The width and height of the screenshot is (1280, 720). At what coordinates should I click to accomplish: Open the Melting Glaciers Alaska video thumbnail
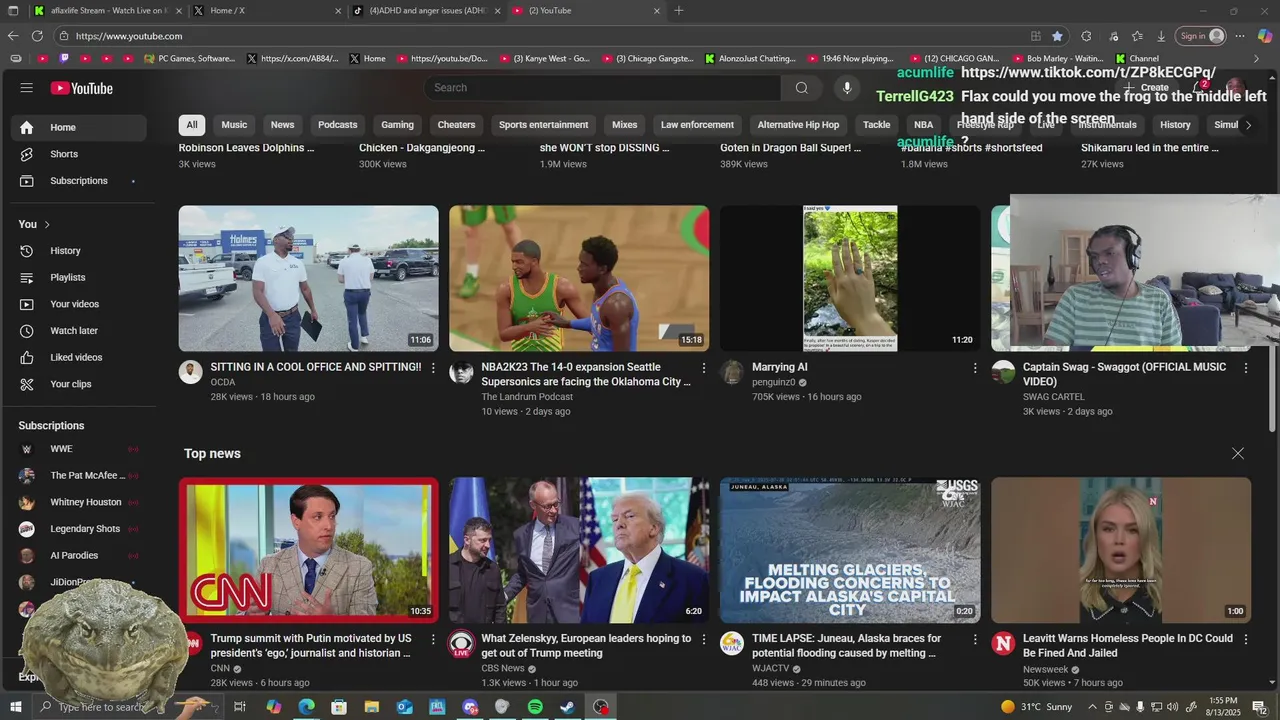[x=850, y=550]
